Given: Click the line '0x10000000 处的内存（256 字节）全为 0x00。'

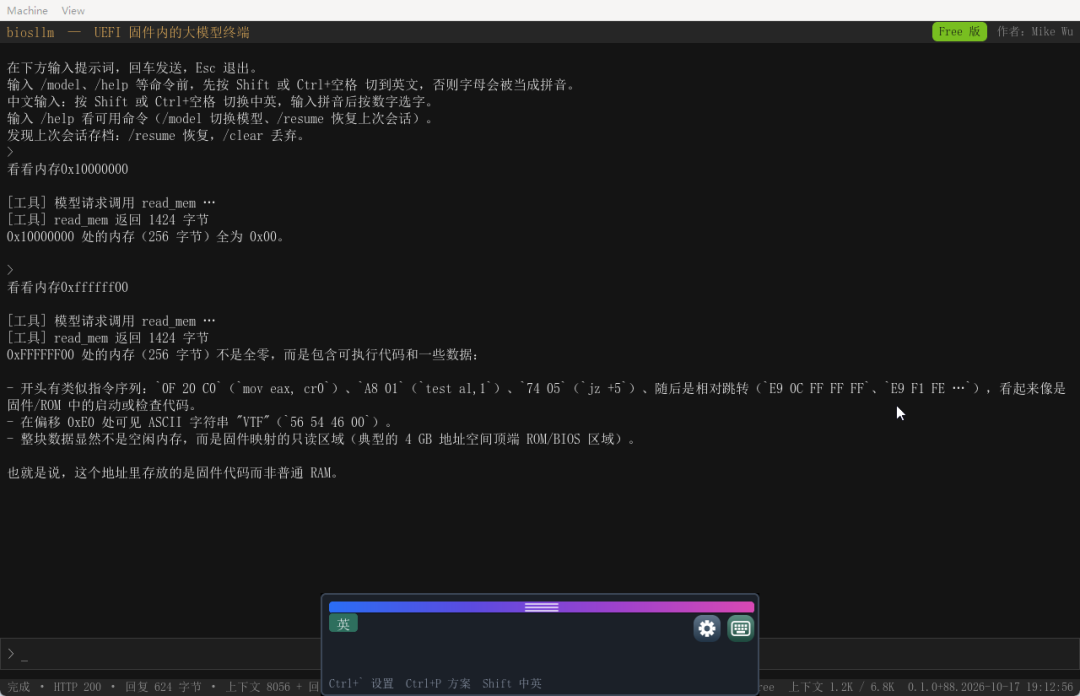Looking at the screenshot, I should click(145, 237).
